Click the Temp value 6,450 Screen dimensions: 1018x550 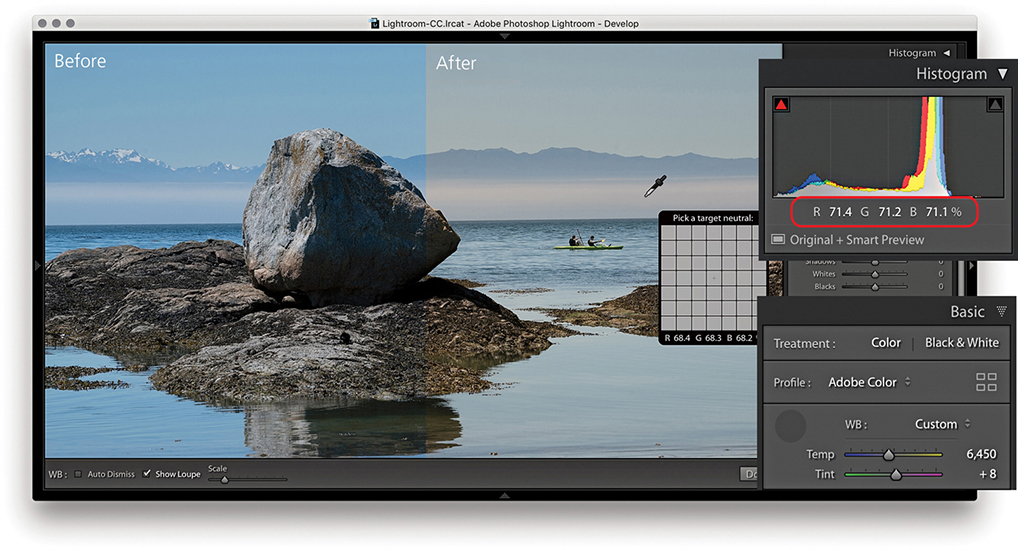point(981,454)
